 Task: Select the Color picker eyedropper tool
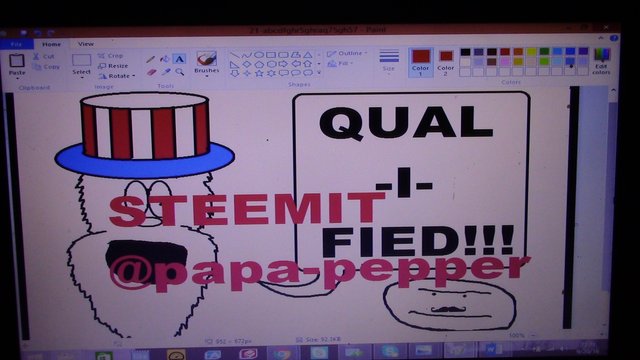coord(165,72)
